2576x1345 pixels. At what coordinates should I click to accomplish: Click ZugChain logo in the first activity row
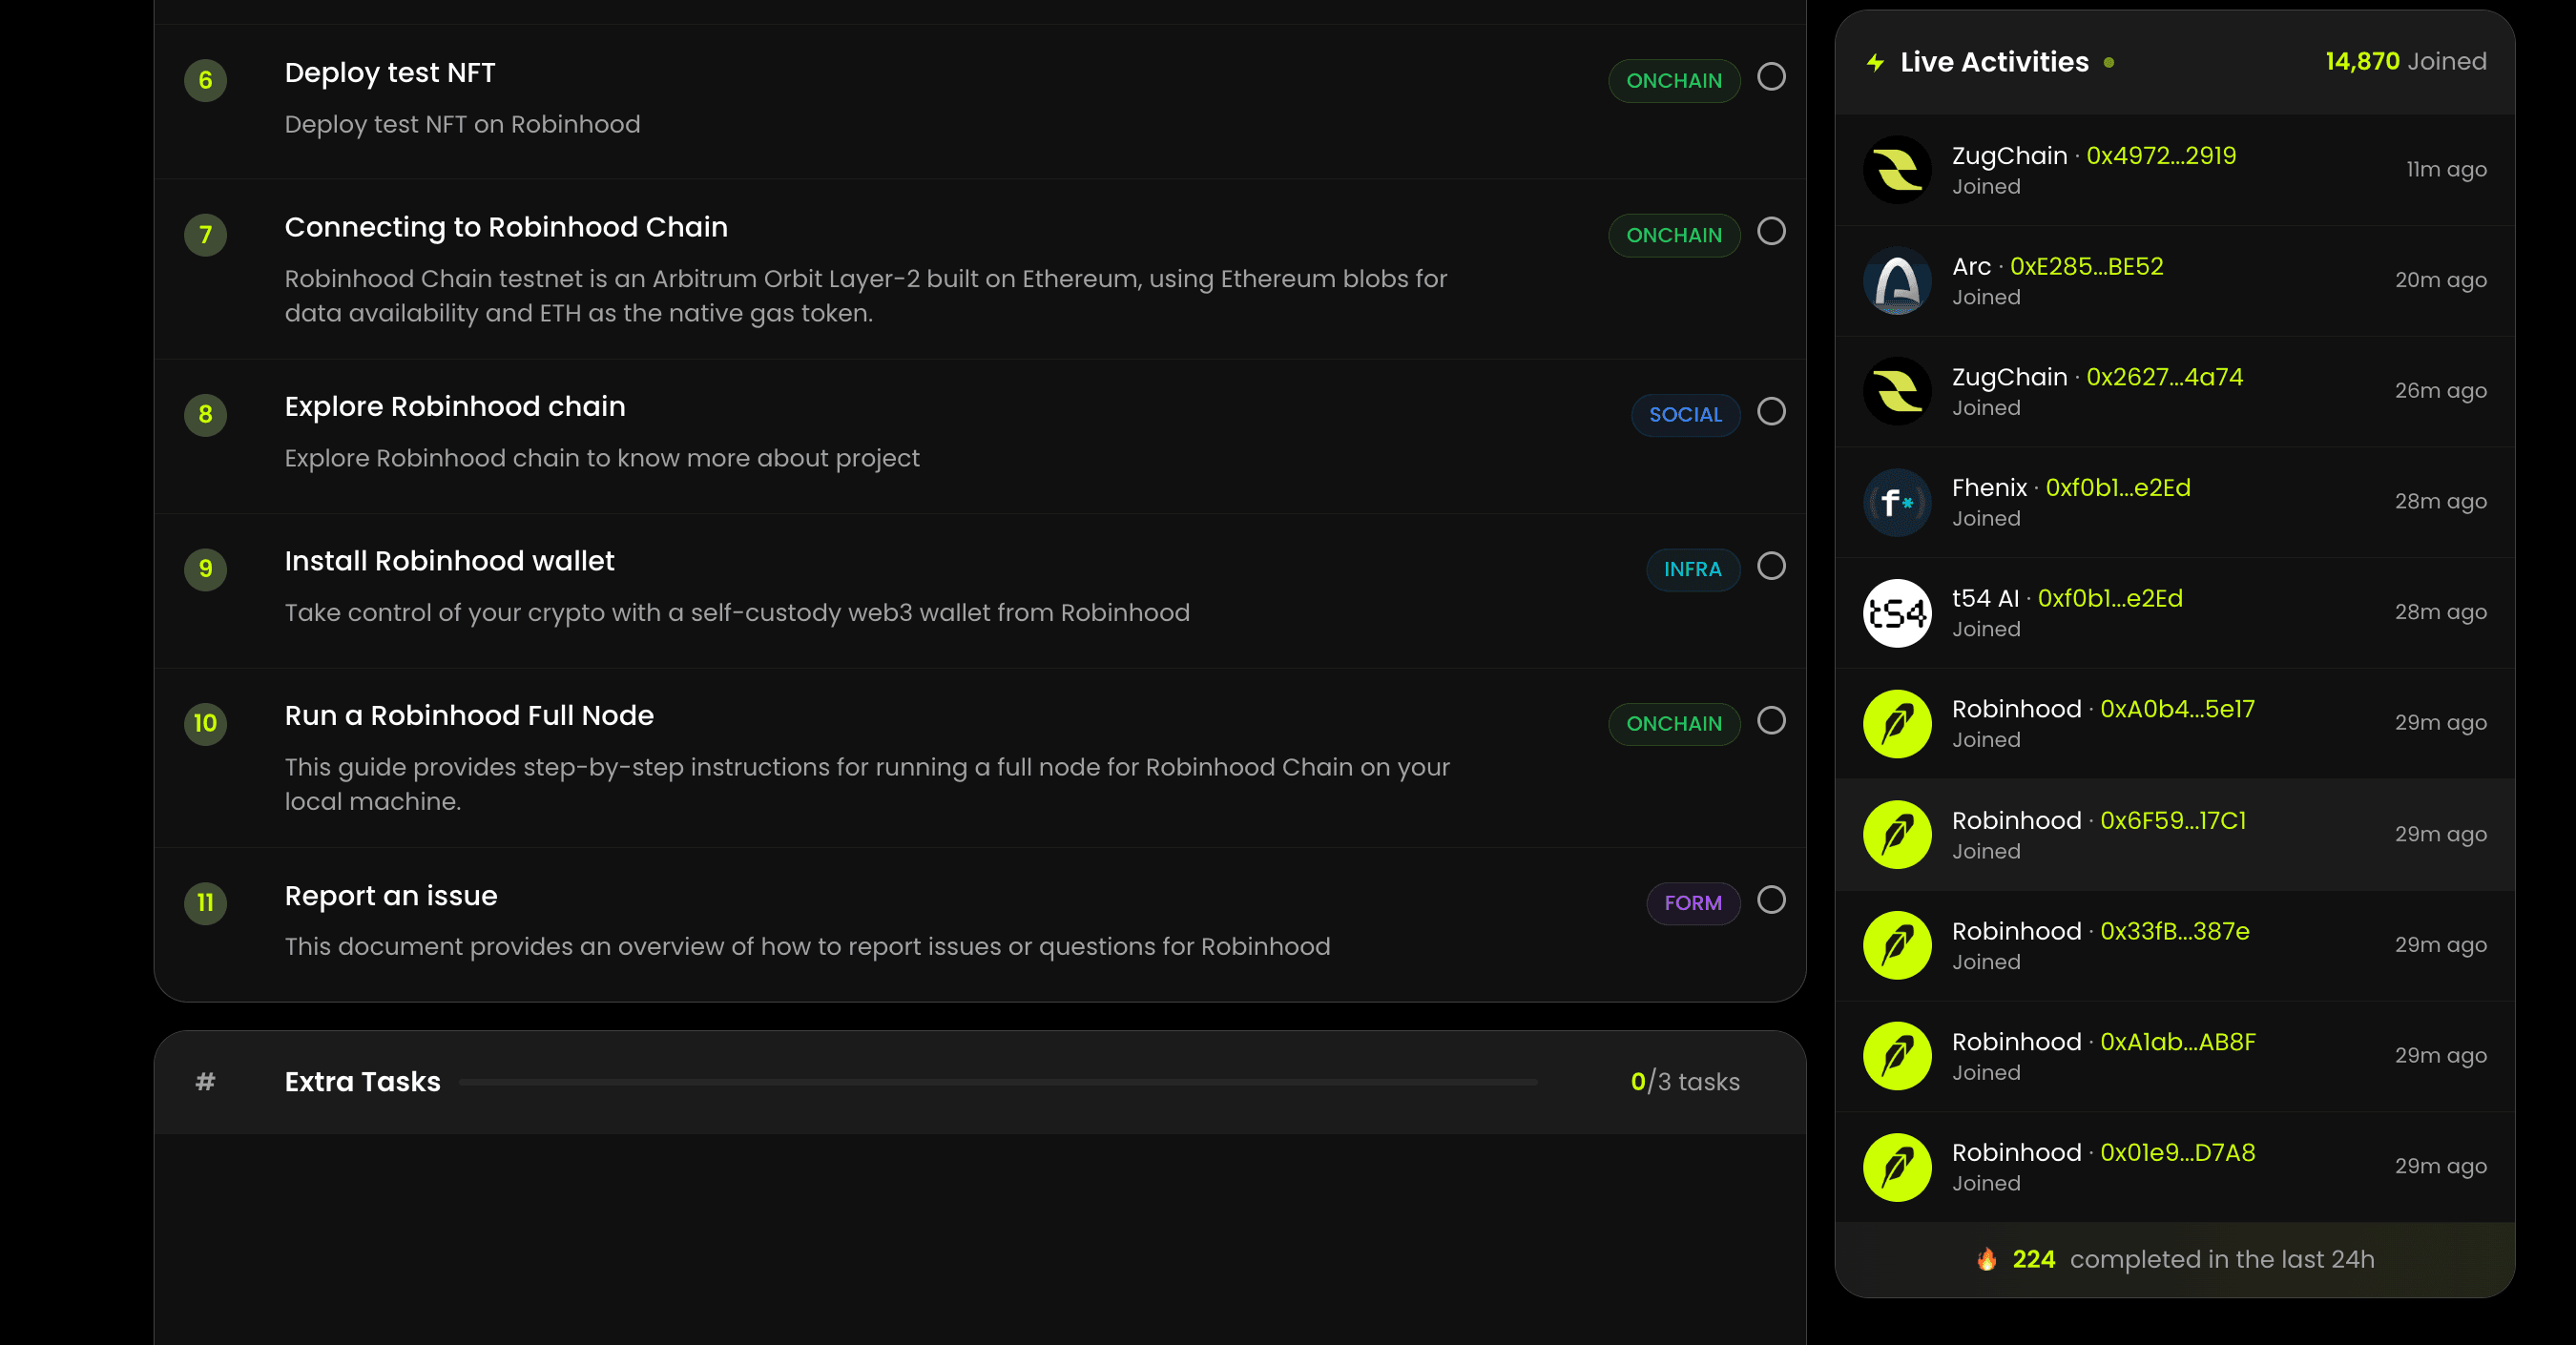tap(1896, 170)
